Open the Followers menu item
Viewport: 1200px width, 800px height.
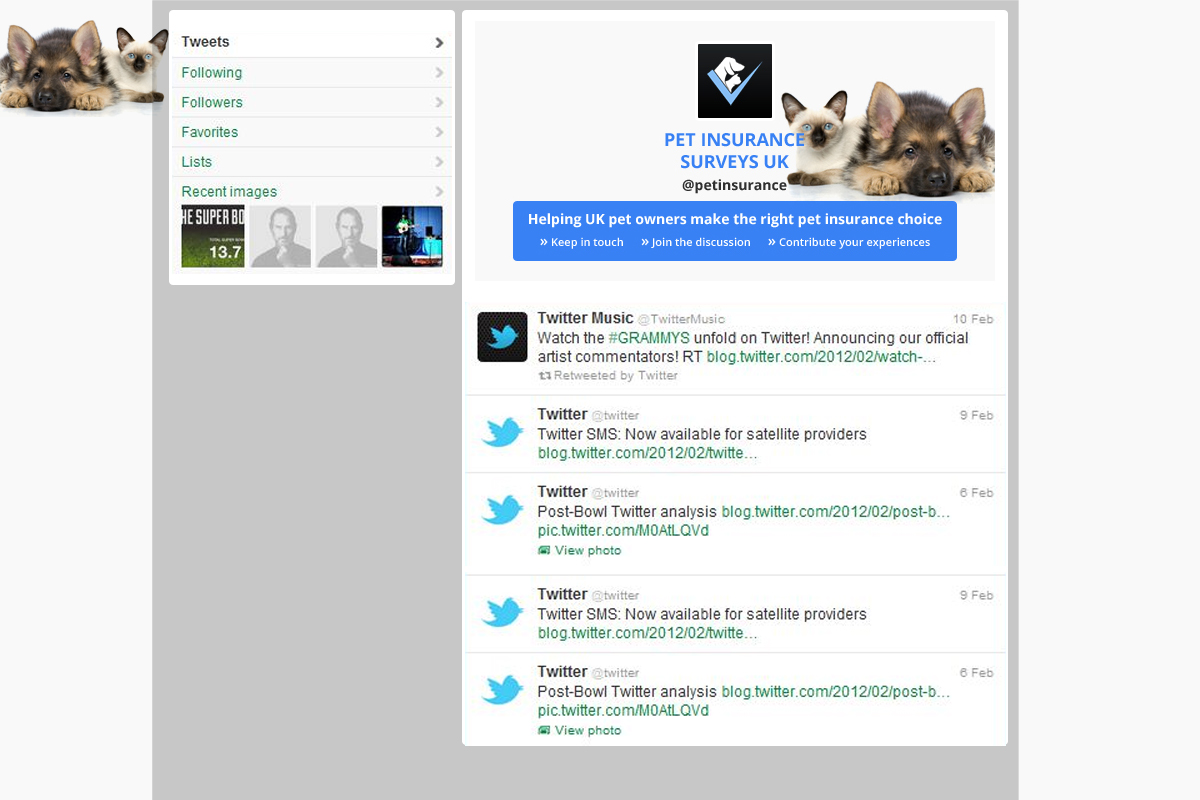pos(212,103)
